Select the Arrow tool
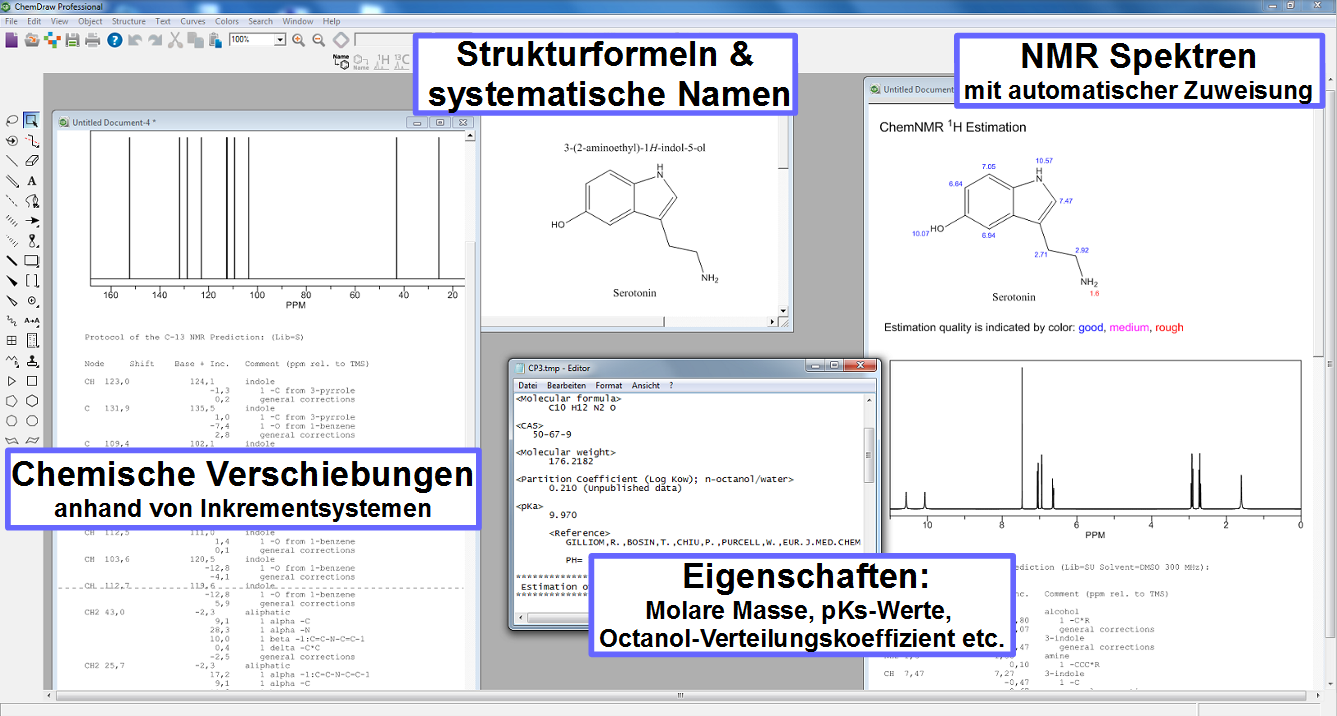This screenshot has height=716, width=1337. [32, 221]
